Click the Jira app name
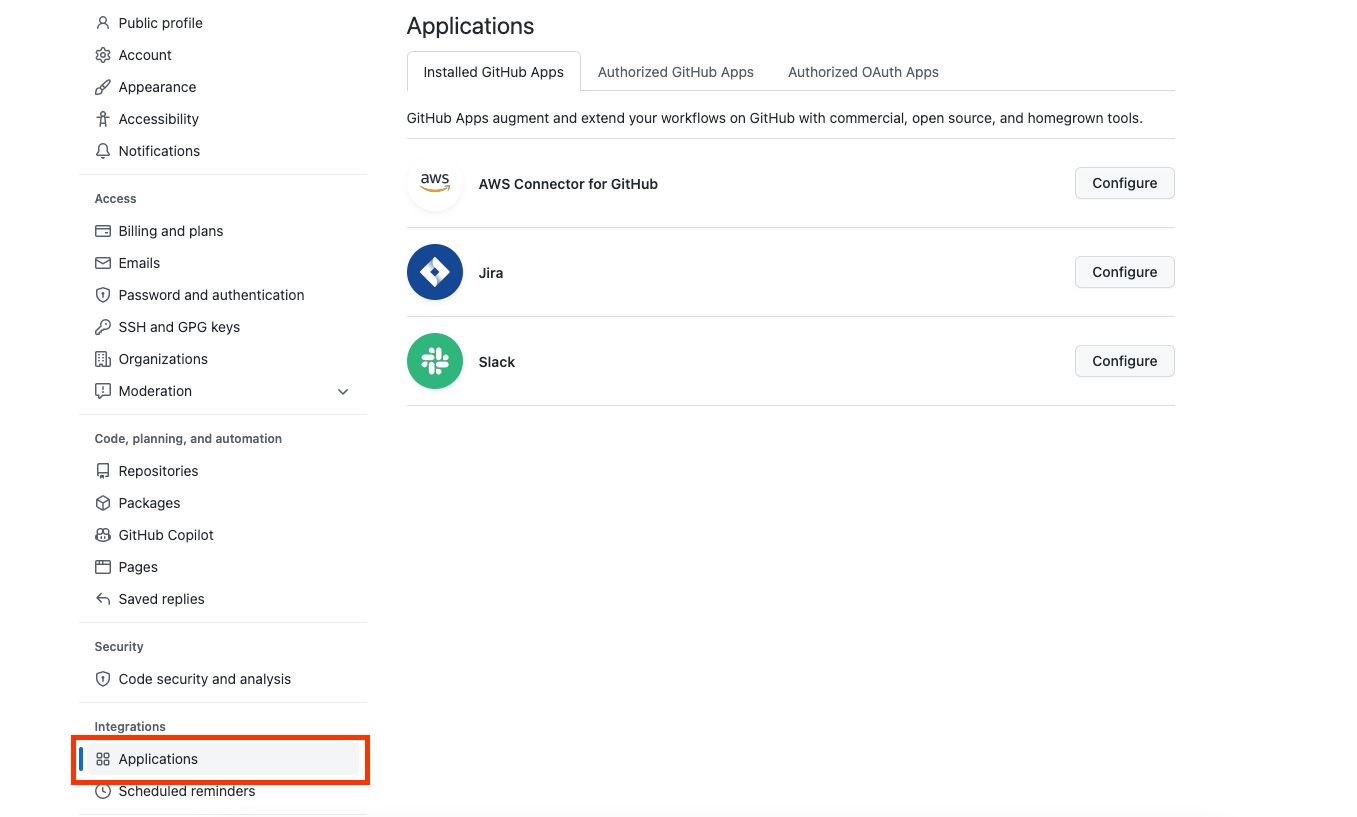The height and width of the screenshot is (817, 1357). 491,273
